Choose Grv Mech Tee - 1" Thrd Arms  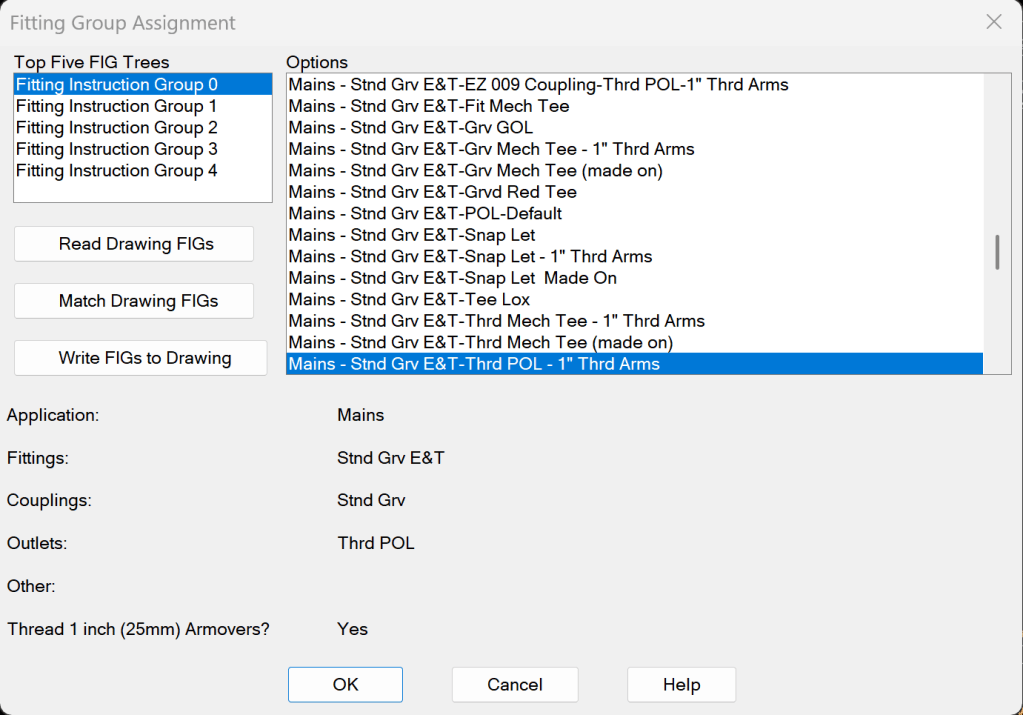pyautogui.click(x=635, y=149)
